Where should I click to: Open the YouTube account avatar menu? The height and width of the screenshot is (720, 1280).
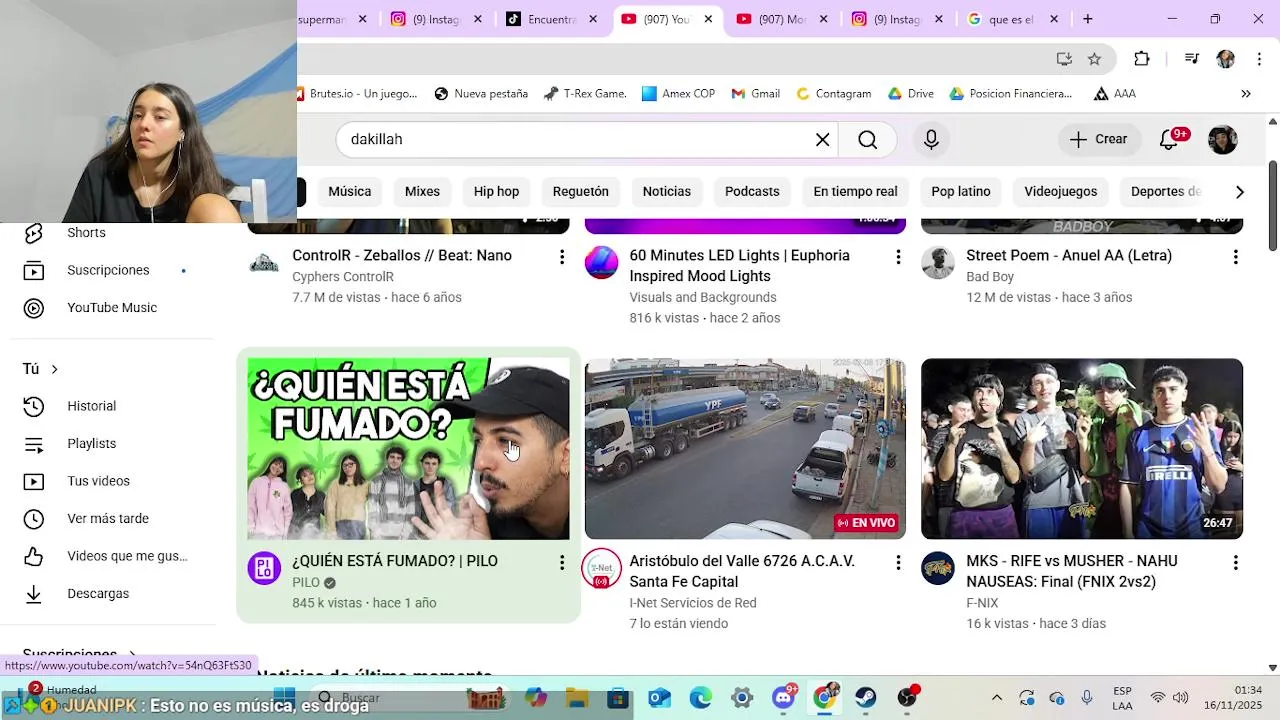coord(1222,139)
